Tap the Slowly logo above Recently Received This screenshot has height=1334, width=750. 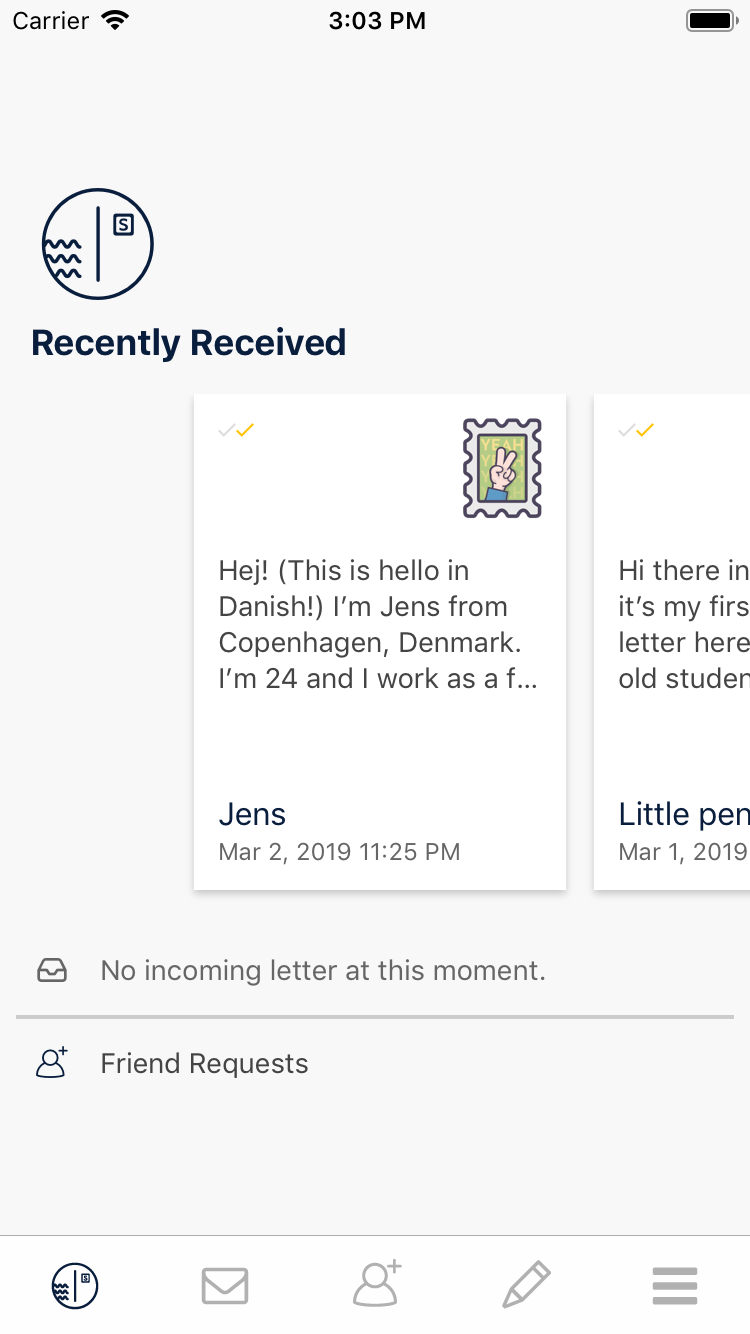(x=97, y=243)
